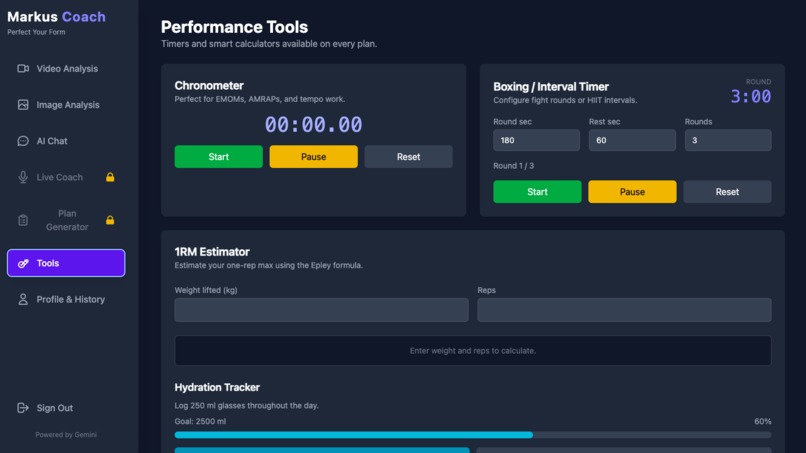
Task: Click the 00:00.00 chronometer display
Action: 314,125
